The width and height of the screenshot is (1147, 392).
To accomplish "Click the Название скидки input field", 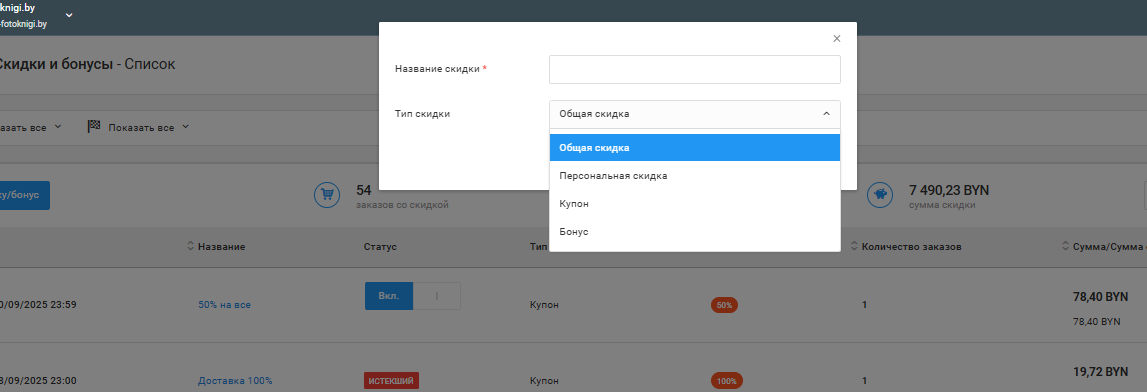I will (x=695, y=69).
